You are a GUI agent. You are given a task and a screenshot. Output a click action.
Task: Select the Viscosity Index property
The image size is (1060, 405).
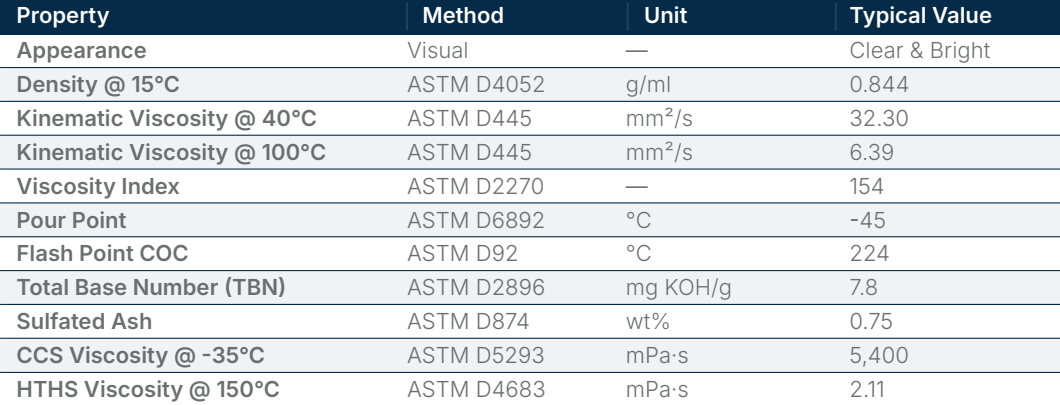point(98,186)
